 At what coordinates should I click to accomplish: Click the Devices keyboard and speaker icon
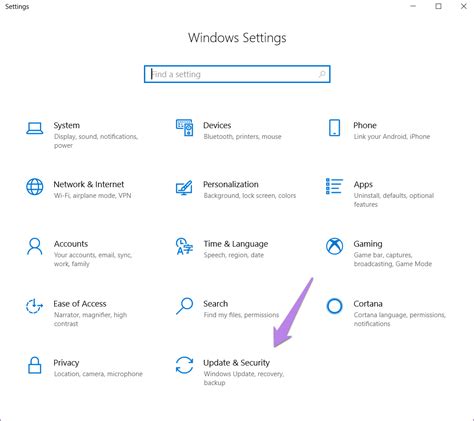pos(184,128)
